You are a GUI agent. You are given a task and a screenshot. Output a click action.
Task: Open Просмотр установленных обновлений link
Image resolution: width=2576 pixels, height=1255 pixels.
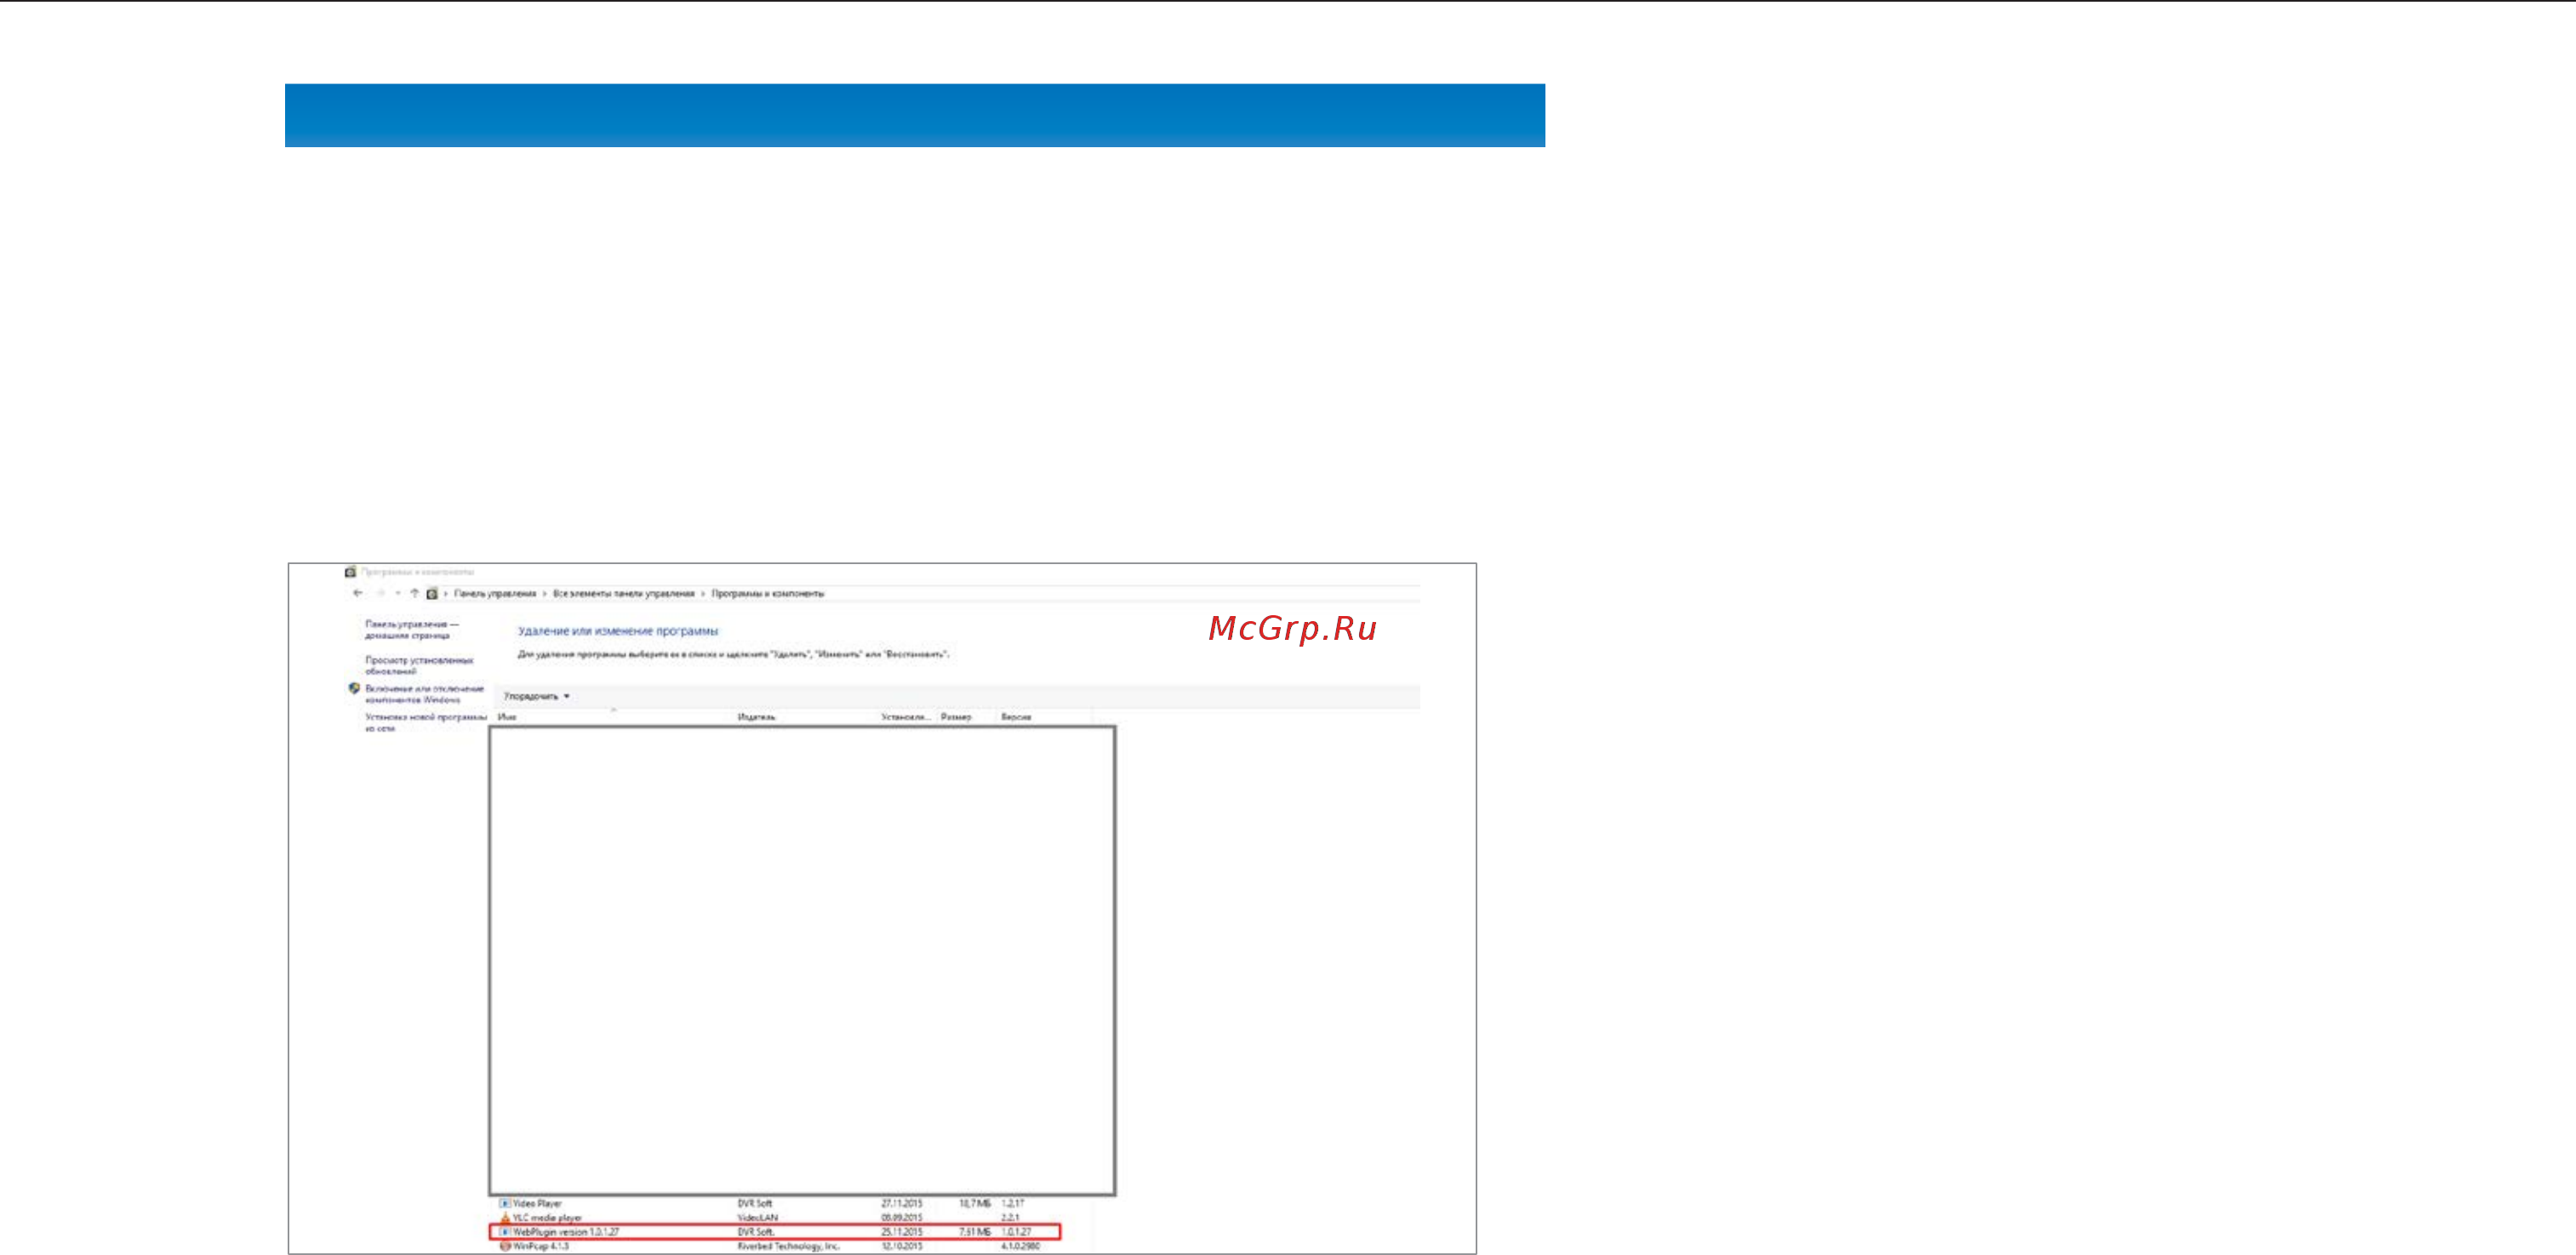tap(419, 665)
